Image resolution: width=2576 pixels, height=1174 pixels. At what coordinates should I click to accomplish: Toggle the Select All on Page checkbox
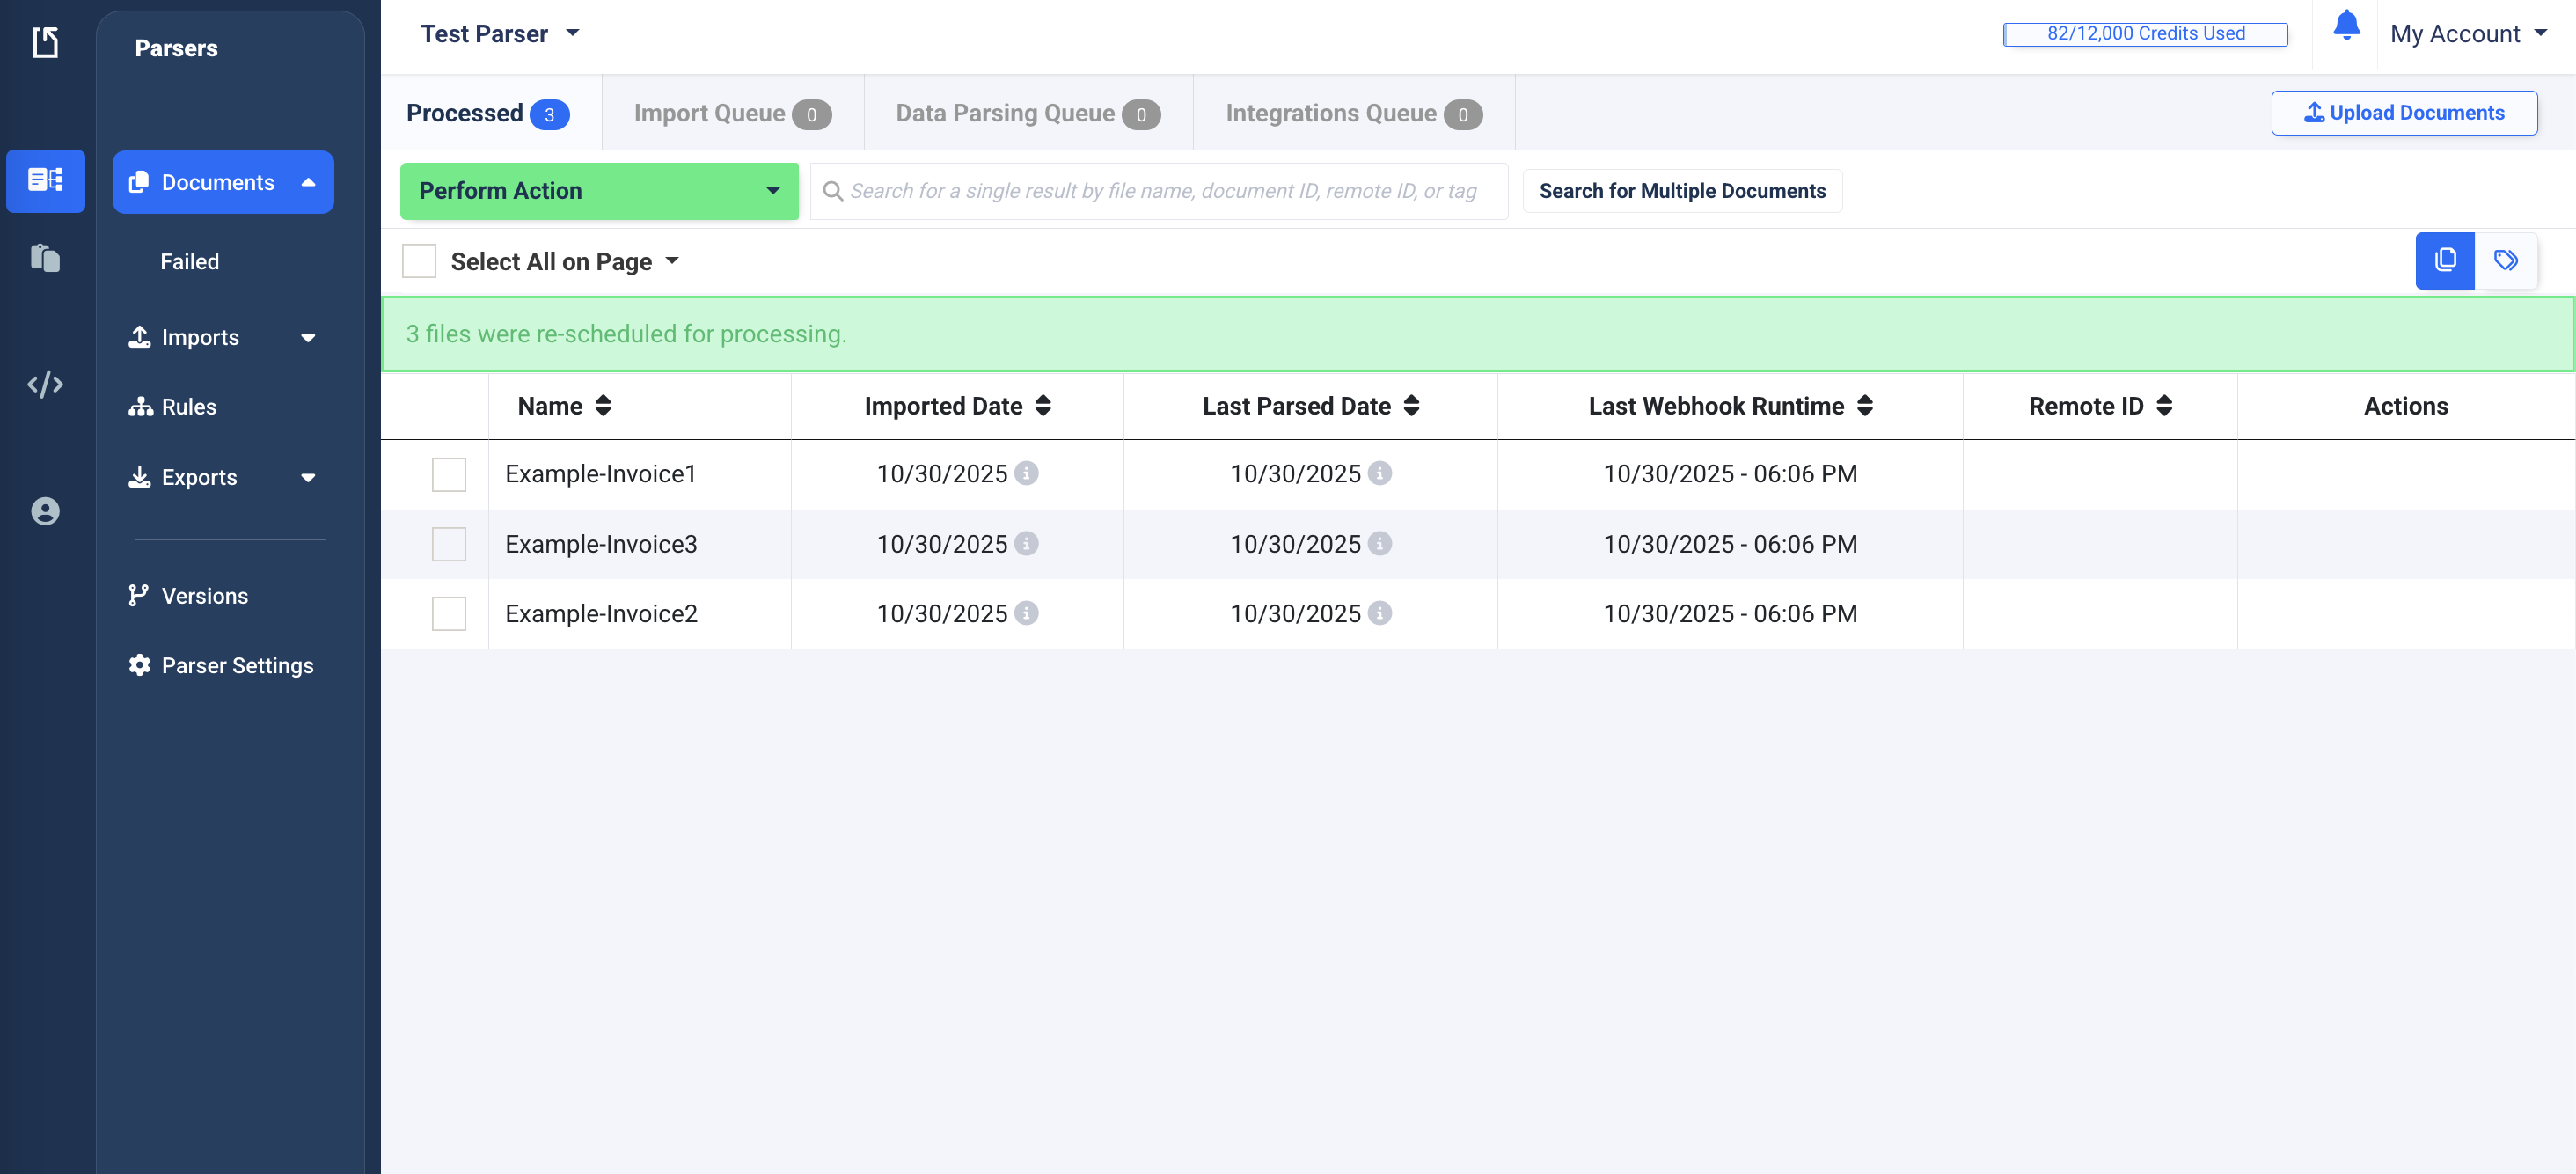[419, 261]
